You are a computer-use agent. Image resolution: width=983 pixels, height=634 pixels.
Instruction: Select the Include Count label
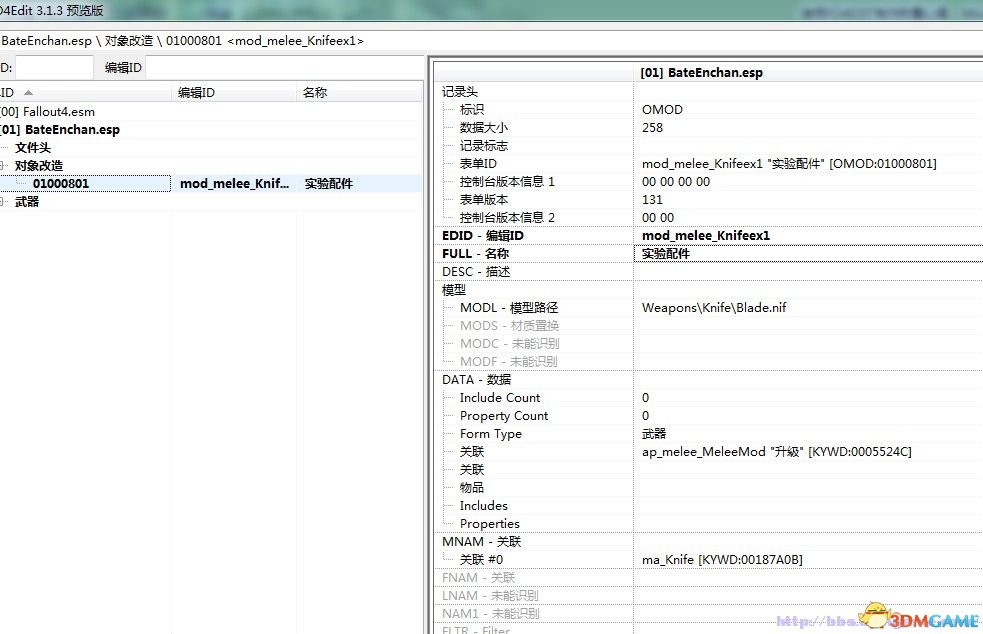tap(500, 398)
